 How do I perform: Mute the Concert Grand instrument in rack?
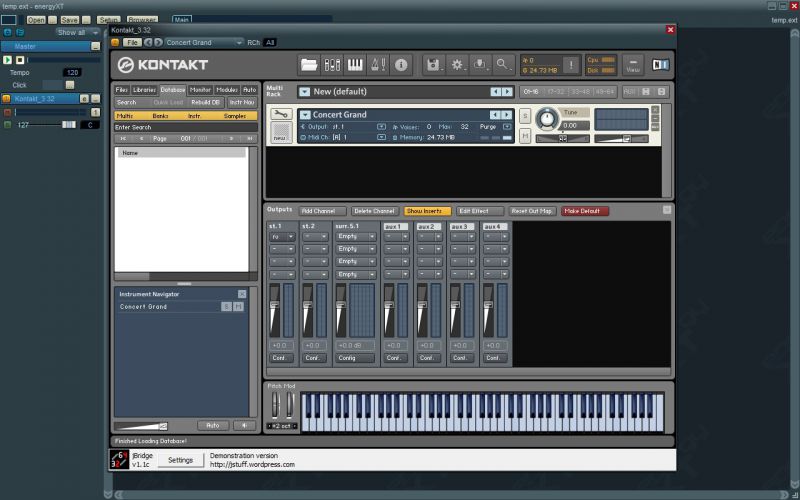click(525, 135)
